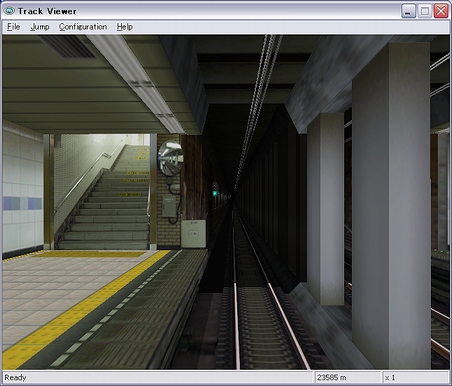The width and height of the screenshot is (452, 386).
Task: Click the ceiling ventilation grille
Action: pos(69,47)
